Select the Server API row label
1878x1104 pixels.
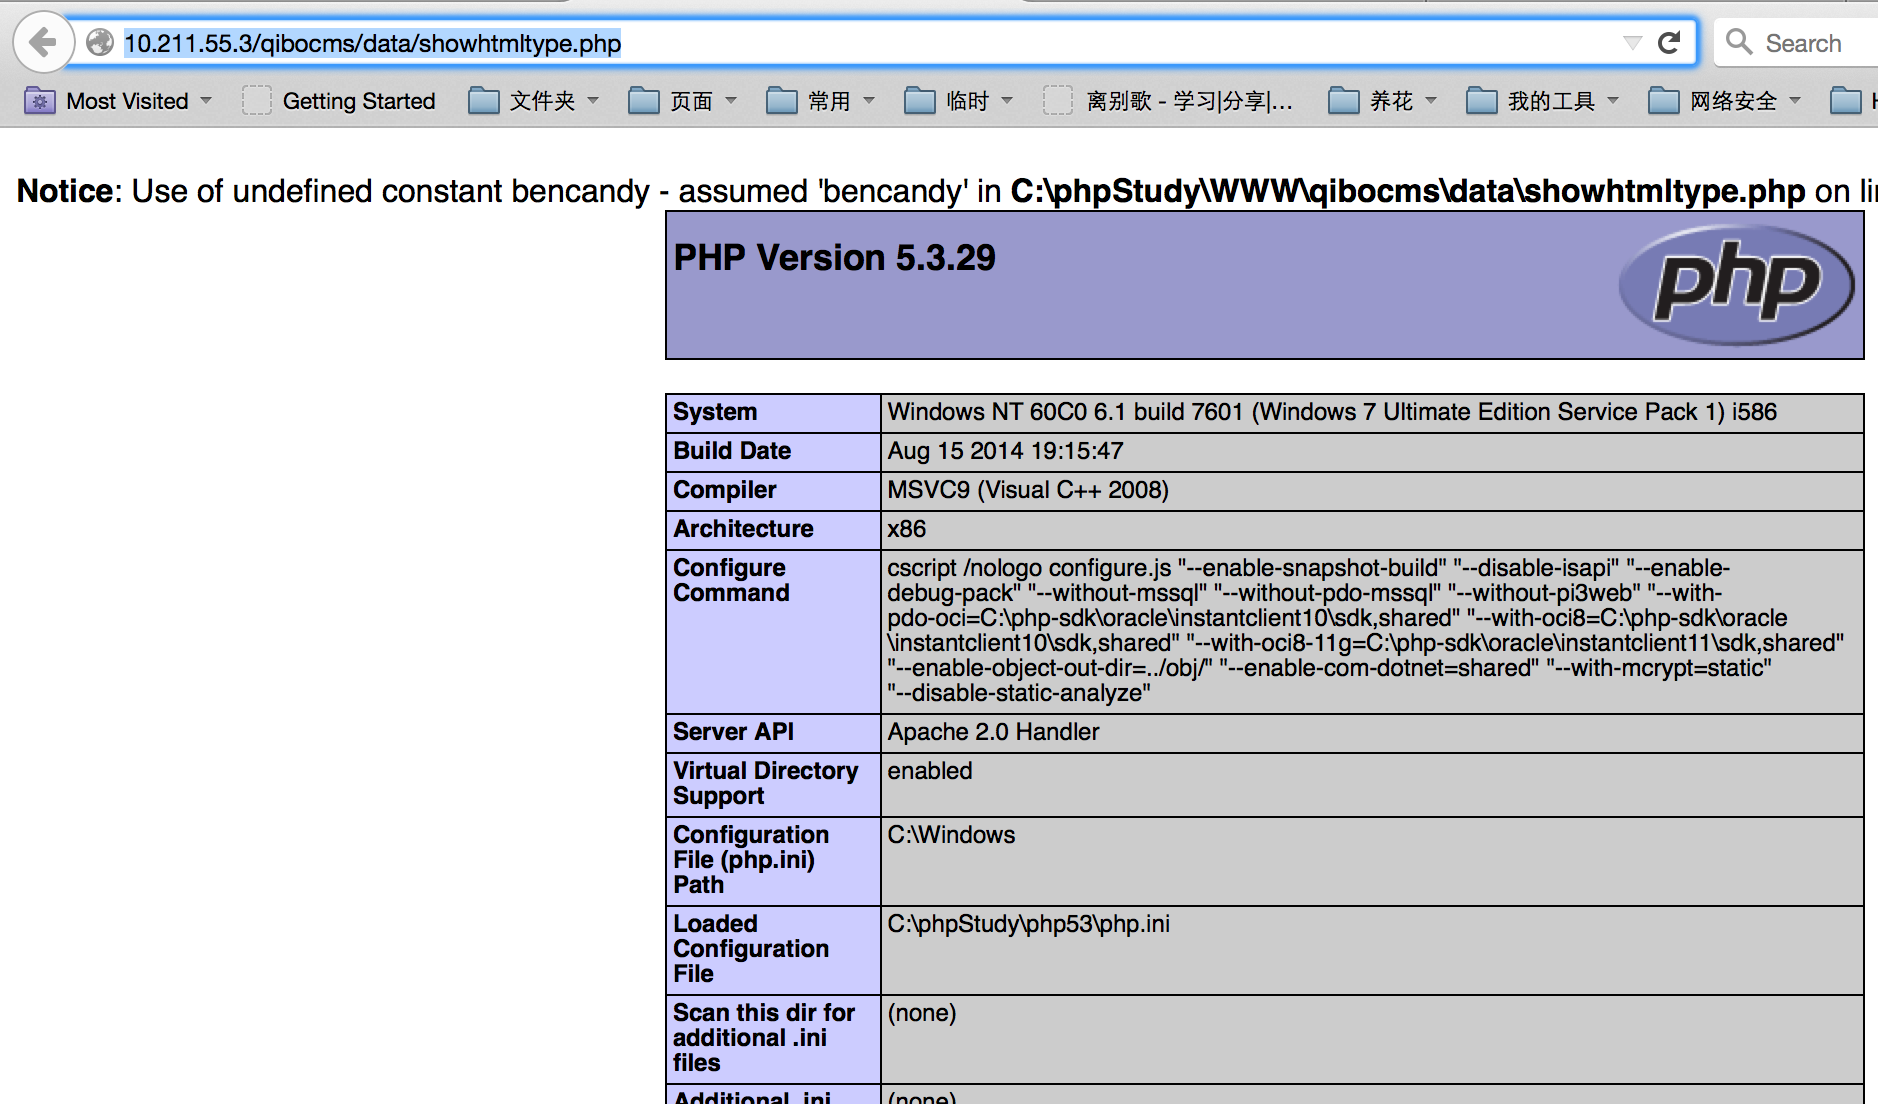point(733,732)
